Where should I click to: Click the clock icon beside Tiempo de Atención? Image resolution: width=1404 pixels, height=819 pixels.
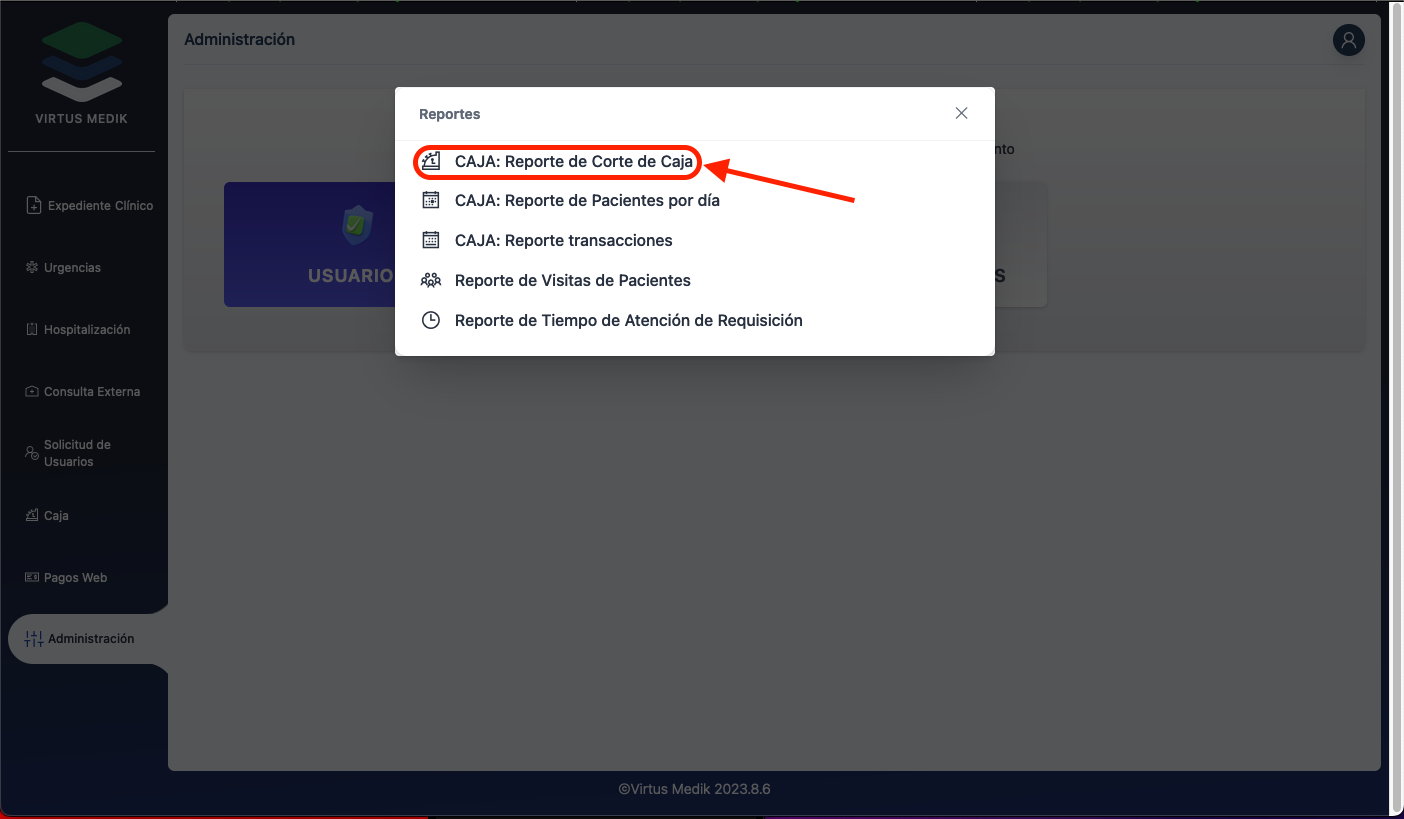pyautogui.click(x=431, y=320)
